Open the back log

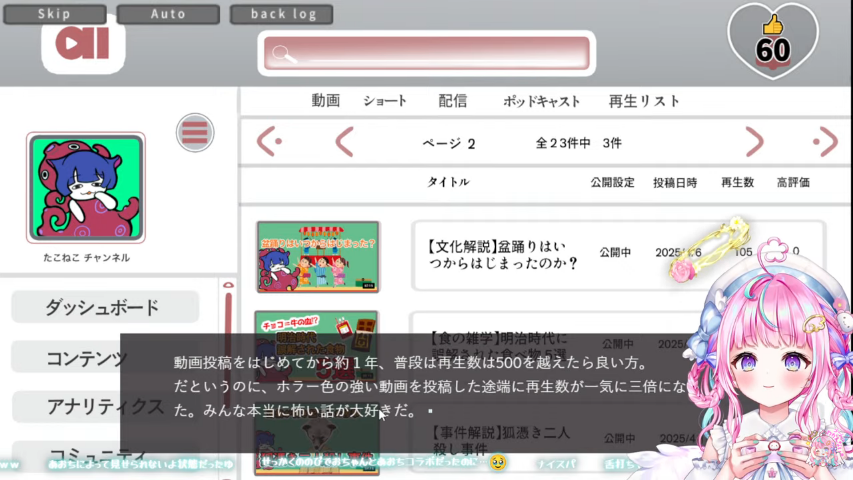point(282,14)
